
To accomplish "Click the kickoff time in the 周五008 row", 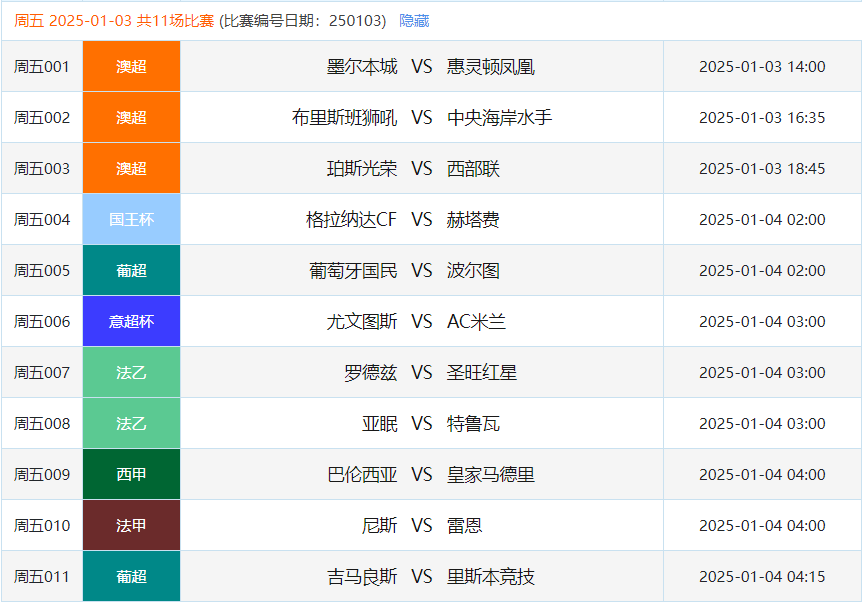I will (762, 424).
